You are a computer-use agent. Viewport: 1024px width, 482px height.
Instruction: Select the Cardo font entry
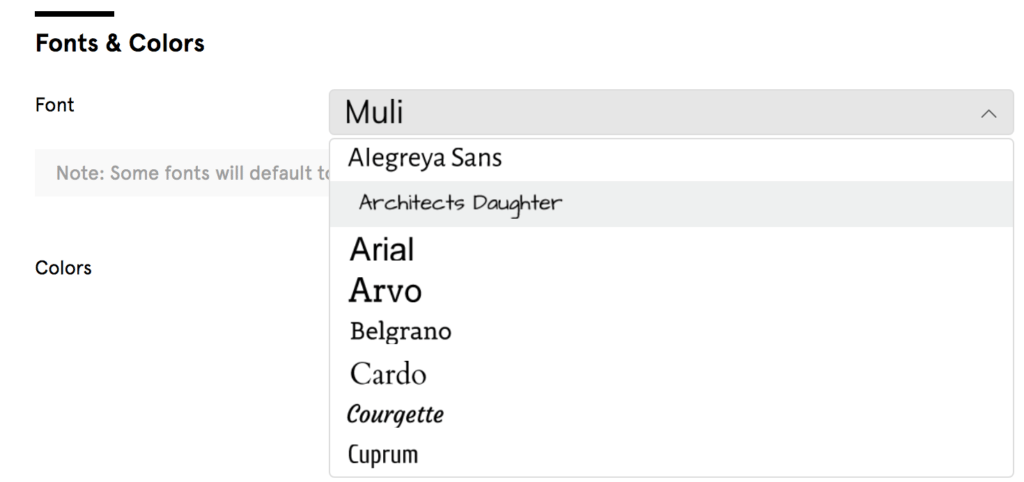pyautogui.click(x=388, y=374)
